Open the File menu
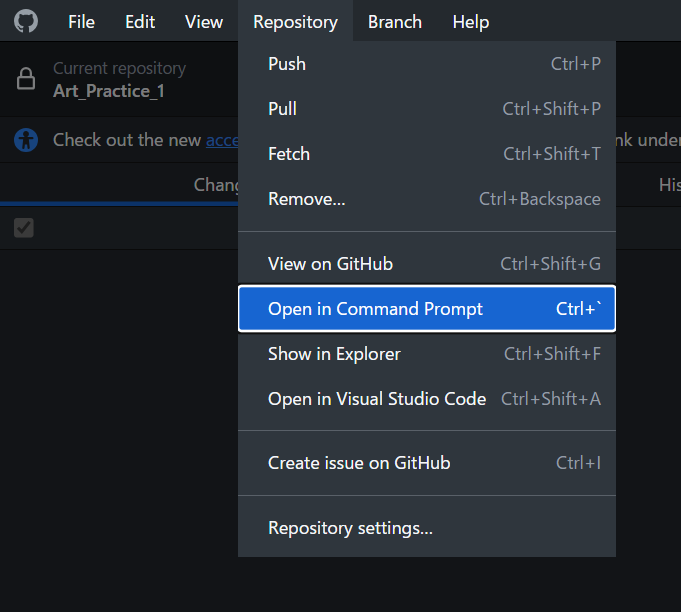This screenshot has height=612, width=681. tap(81, 21)
